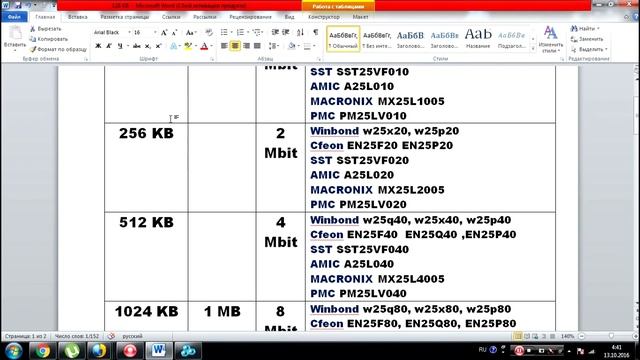This screenshot has width=640, height=360.
Task: Decrease paragraph indent
Action: tap(275, 32)
